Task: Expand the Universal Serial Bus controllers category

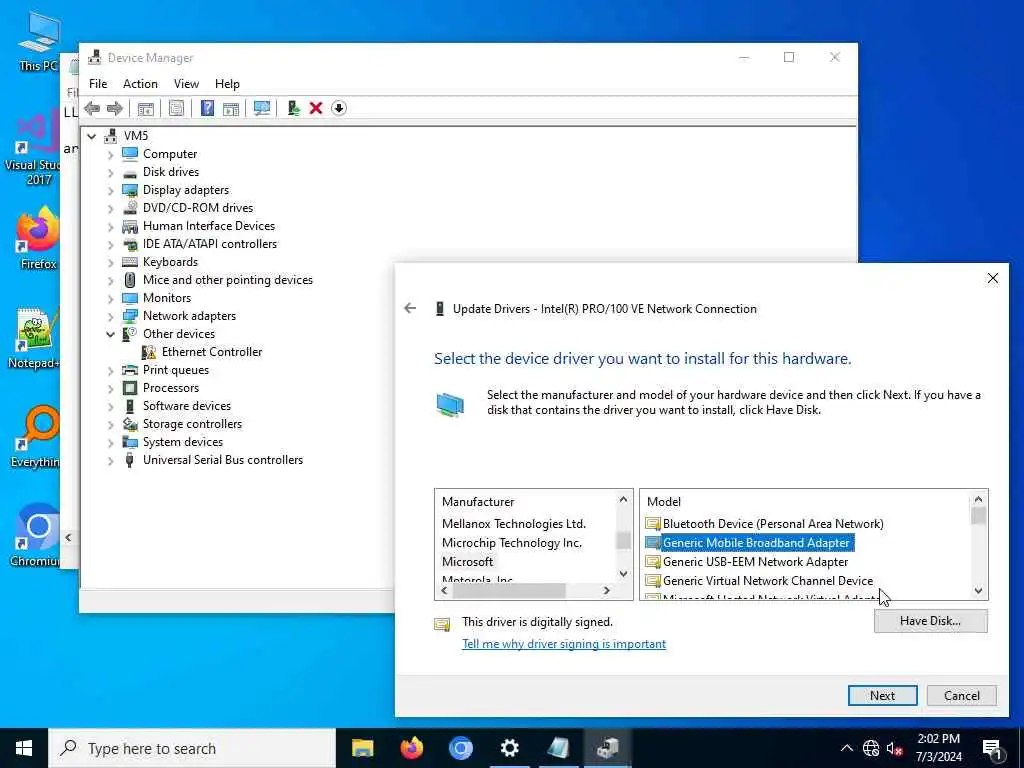Action: 110,461
